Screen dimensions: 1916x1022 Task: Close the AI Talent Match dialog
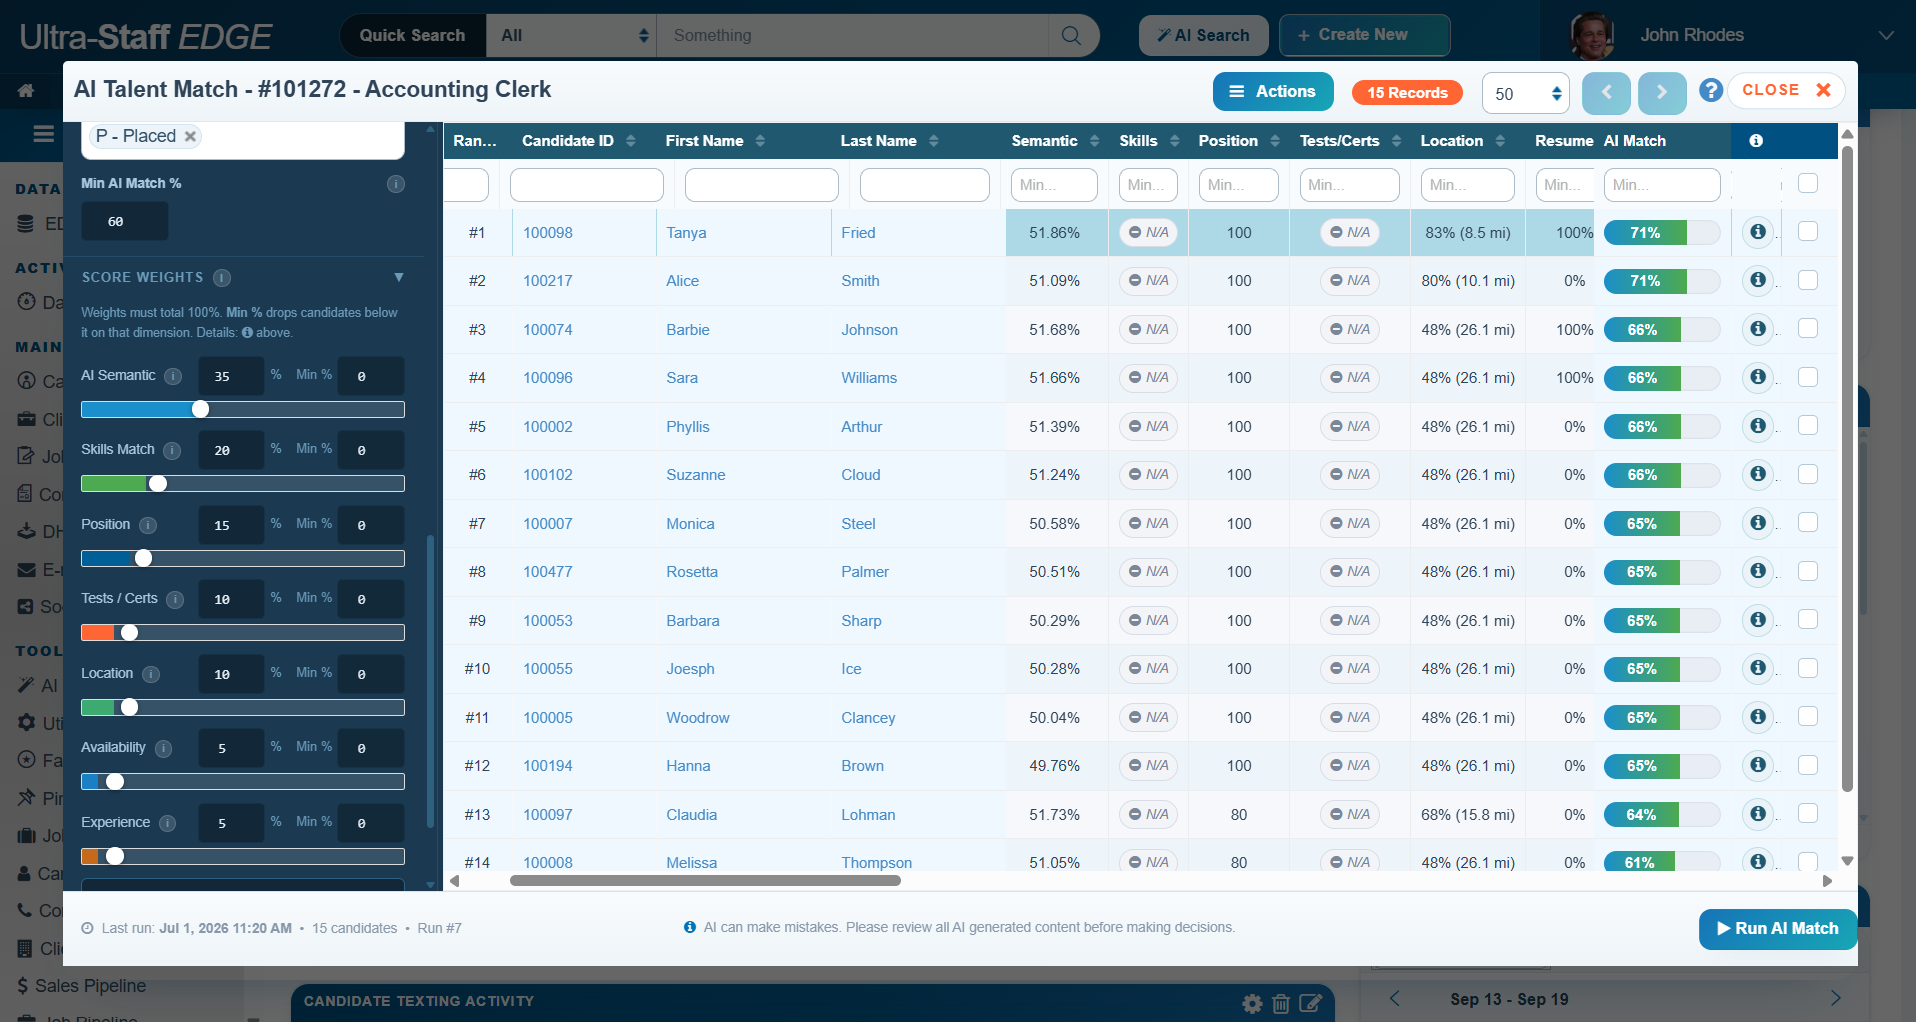[x=1786, y=90]
